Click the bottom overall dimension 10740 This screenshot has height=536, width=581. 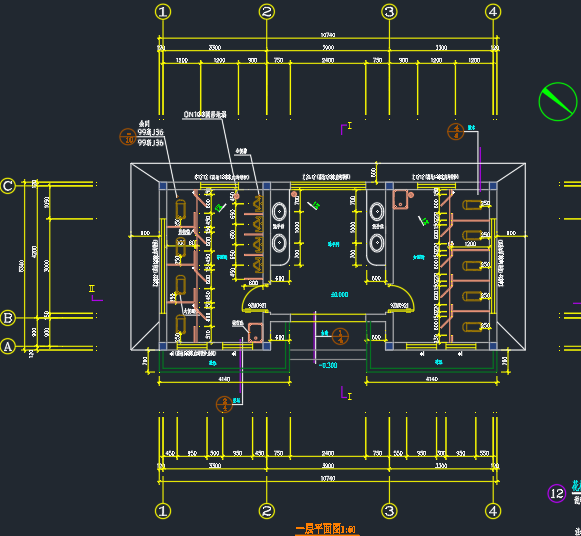(328, 478)
